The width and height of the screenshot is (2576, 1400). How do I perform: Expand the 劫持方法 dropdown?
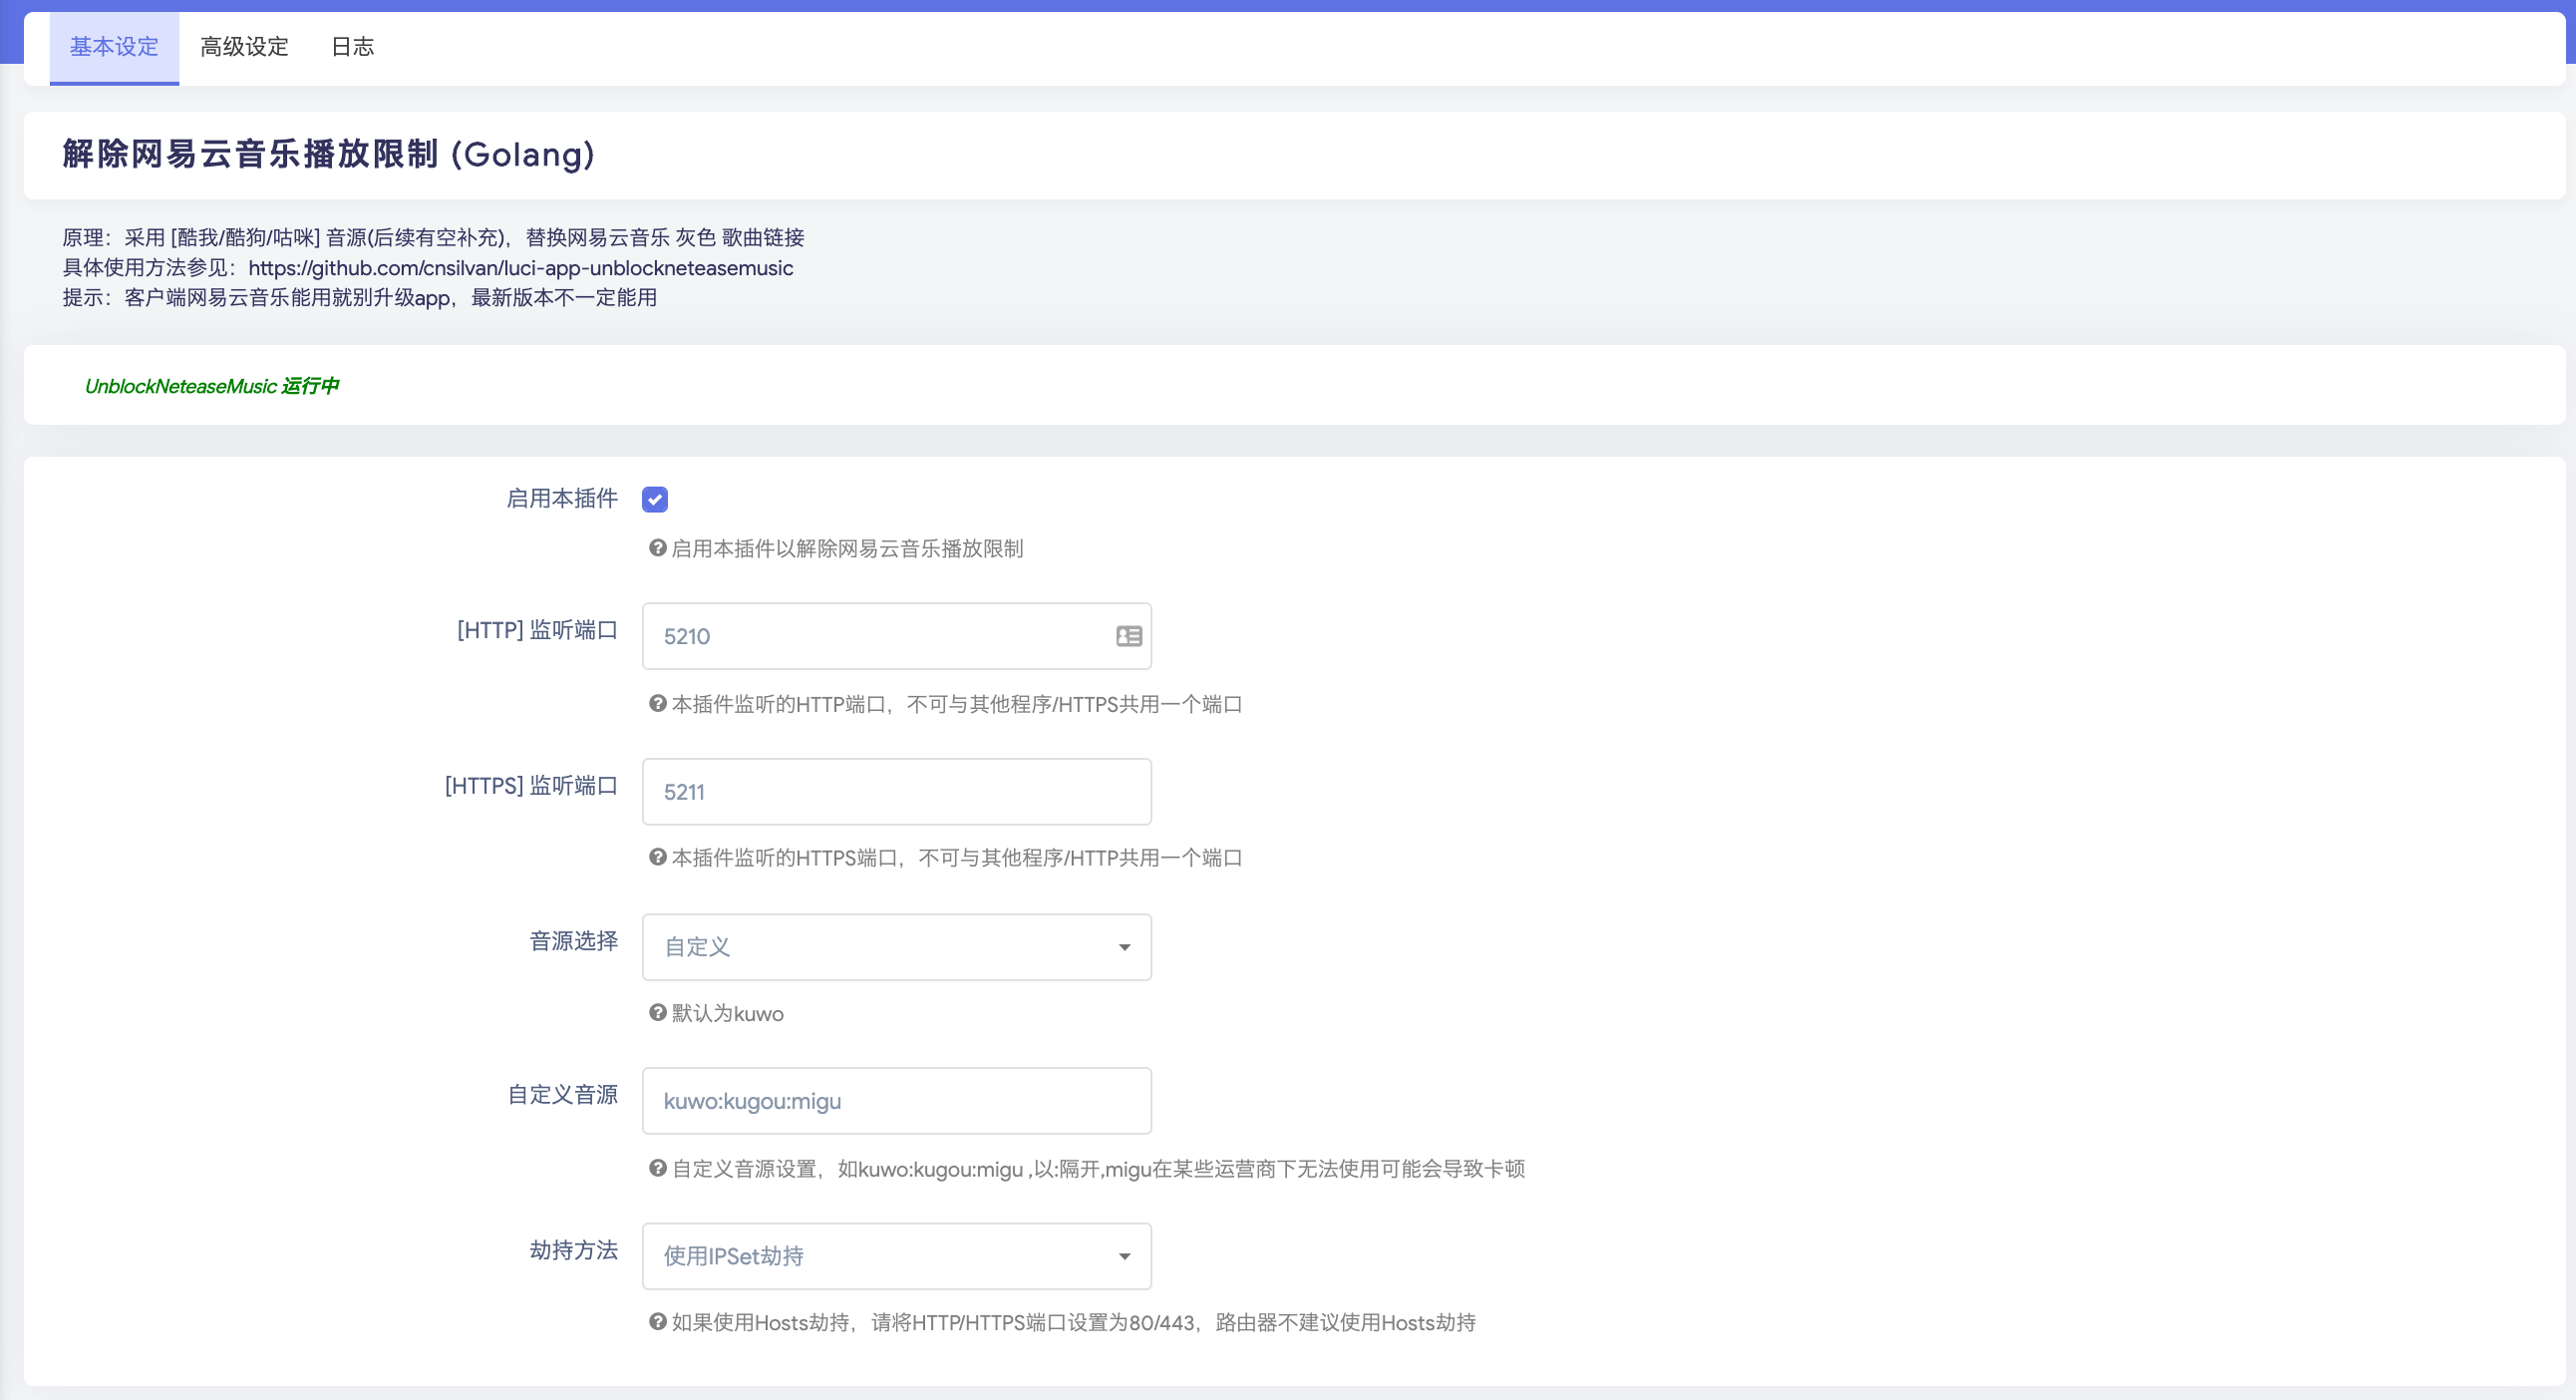[895, 1256]
